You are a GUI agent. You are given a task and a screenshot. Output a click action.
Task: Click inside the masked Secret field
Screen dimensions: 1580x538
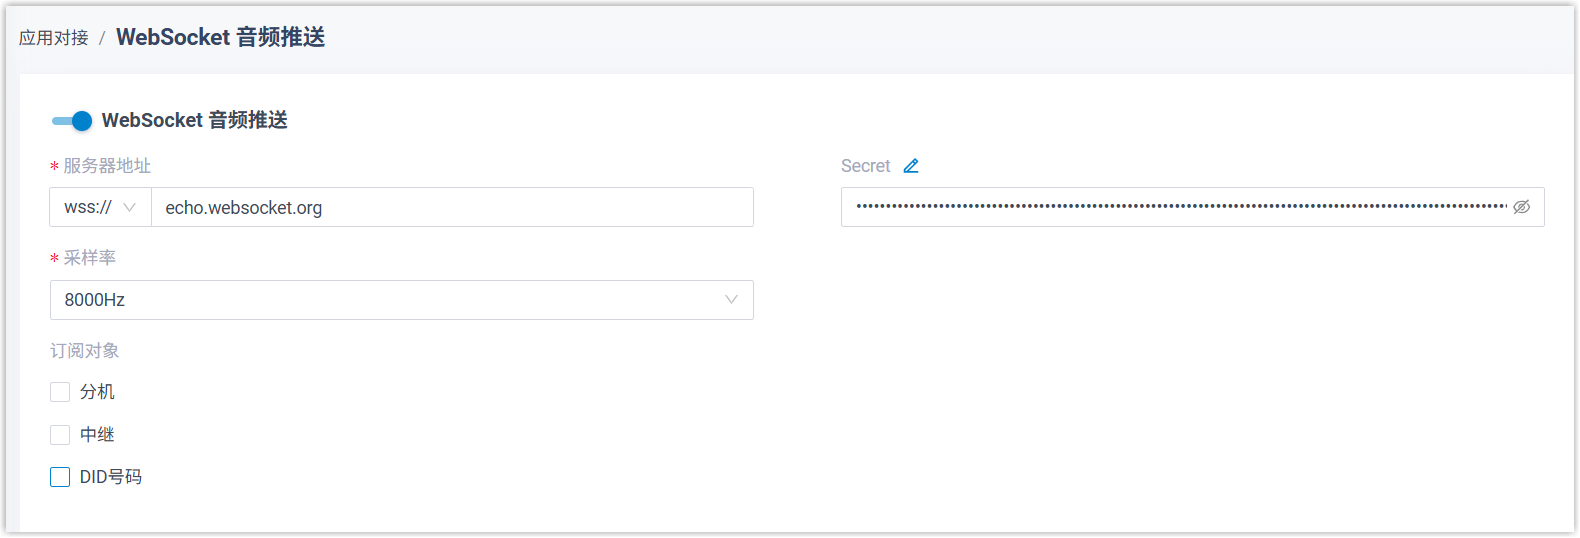pos(1180,207)
